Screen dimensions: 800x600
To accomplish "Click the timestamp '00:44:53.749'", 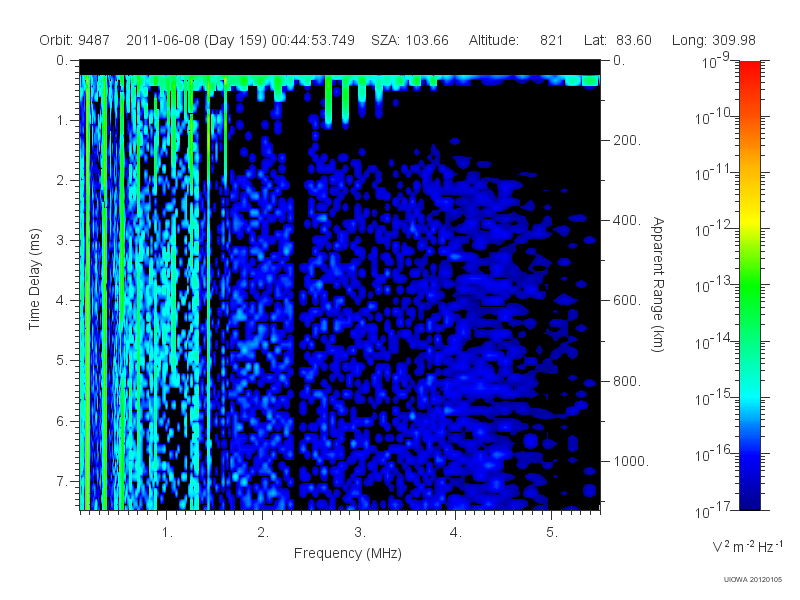I will click(x=313, y=40).
